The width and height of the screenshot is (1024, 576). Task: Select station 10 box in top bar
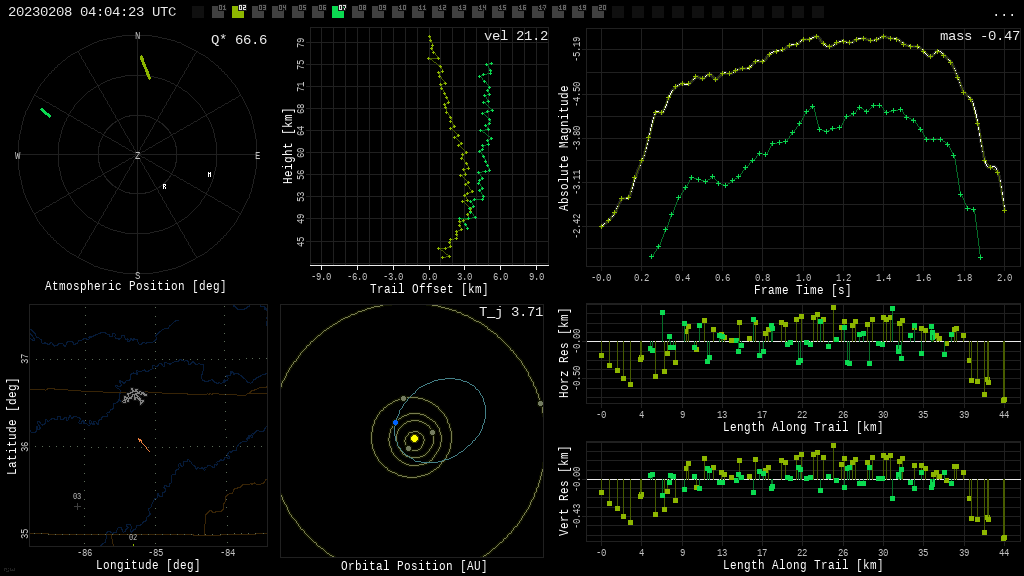click(x=398, y=12)
